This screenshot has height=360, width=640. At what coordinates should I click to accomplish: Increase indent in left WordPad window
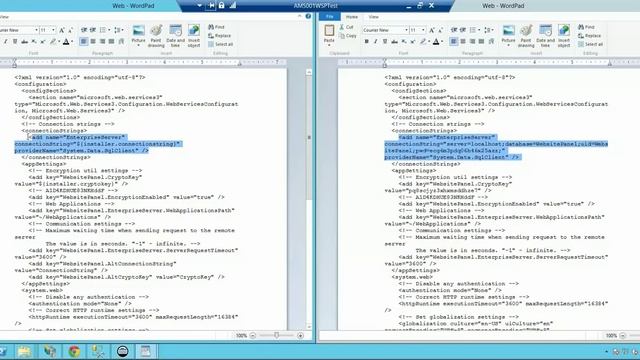tap(93, 30)
